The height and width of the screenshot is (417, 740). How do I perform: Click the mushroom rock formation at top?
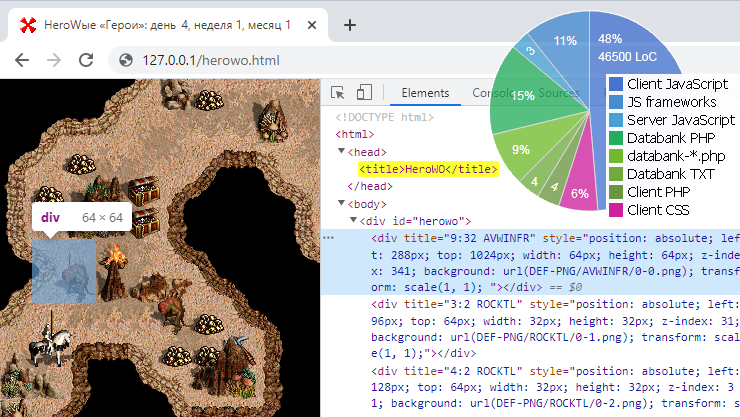pos(273,122)
